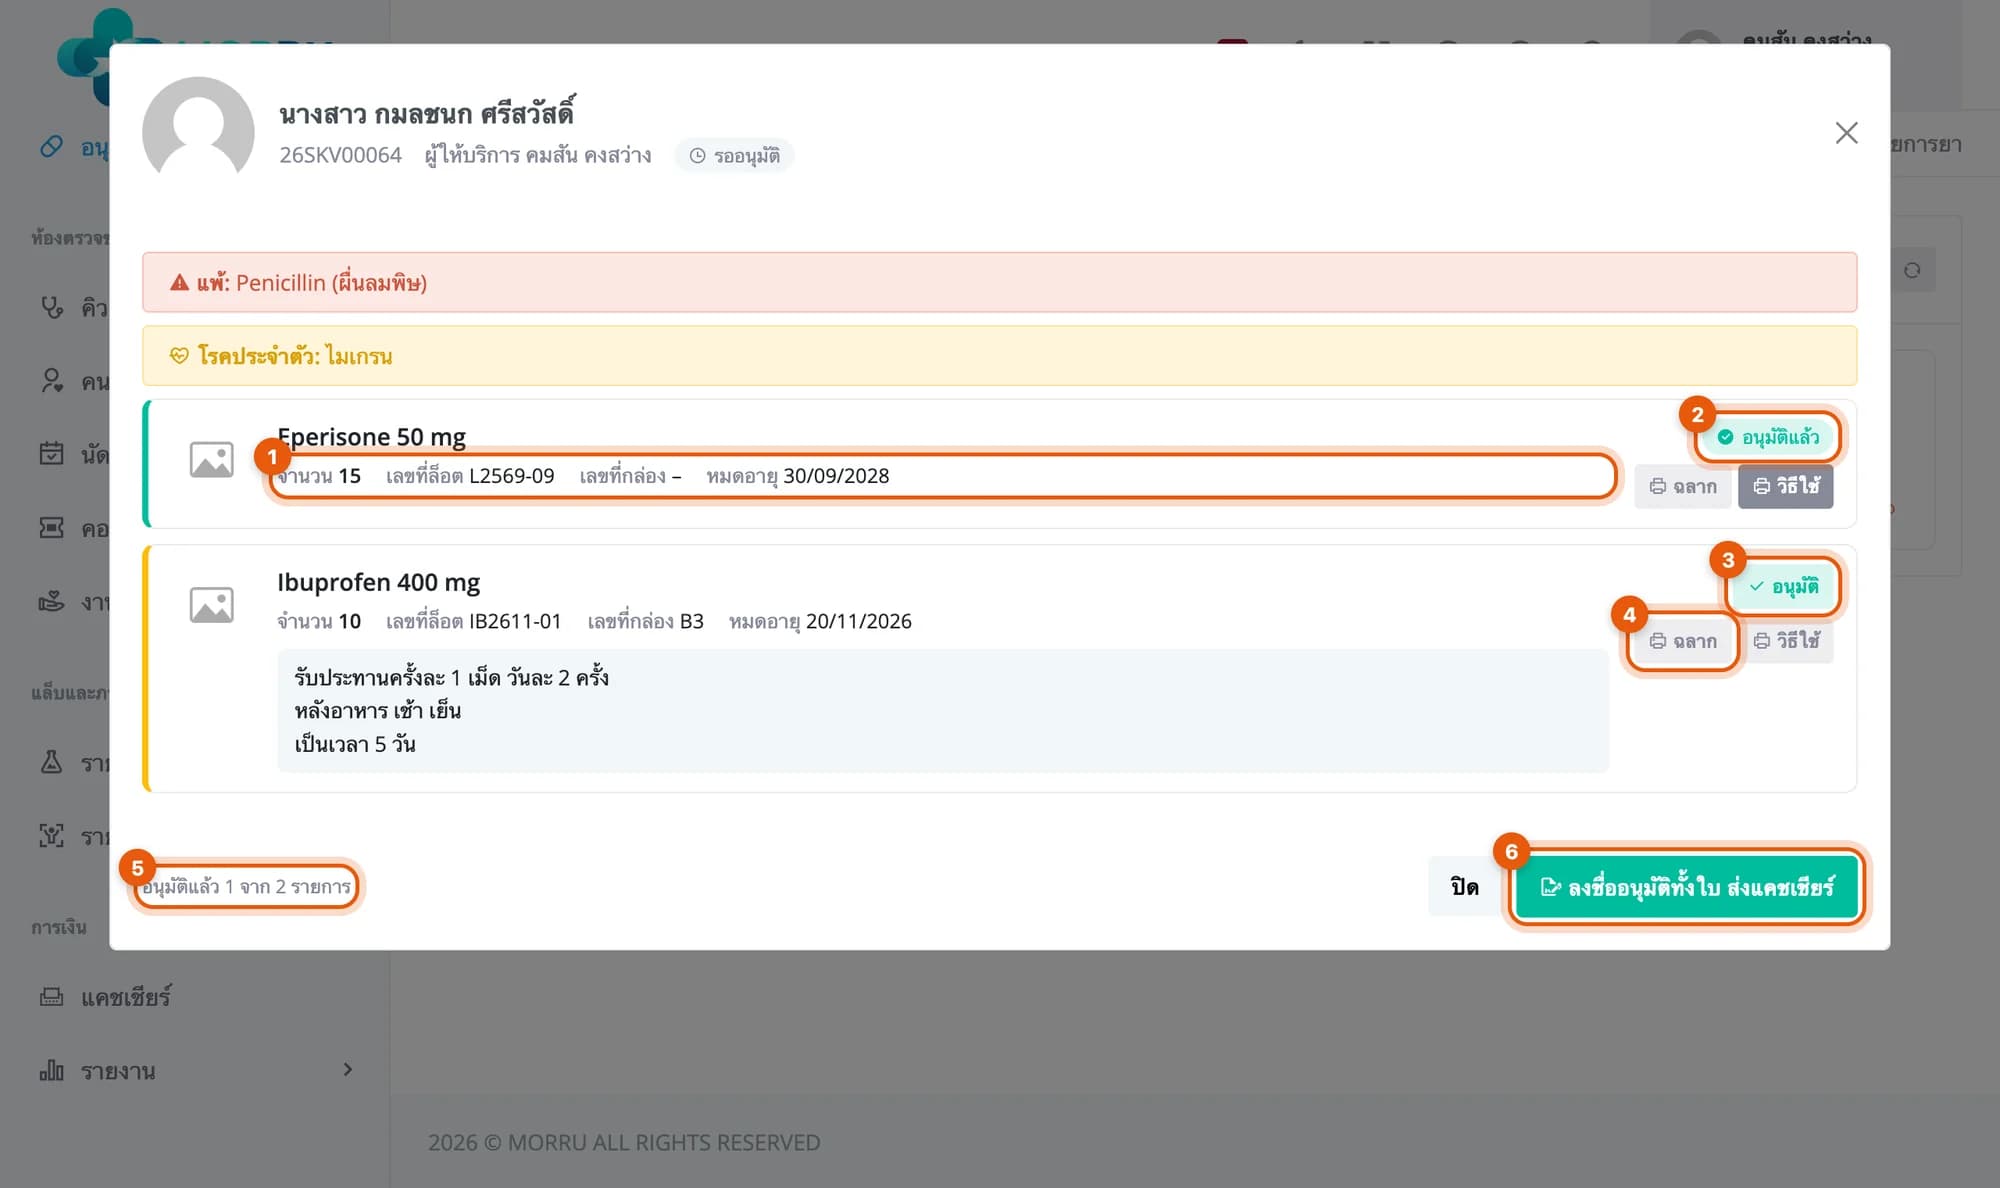This screenshot has width=2000, height=1188.
Task: Click the ปิด button to close dialog
Action: pos(1464,887)
